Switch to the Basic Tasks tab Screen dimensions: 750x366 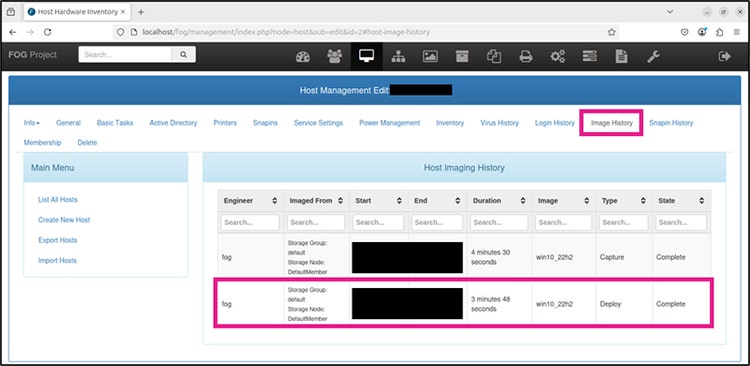[x=115, y=123]
